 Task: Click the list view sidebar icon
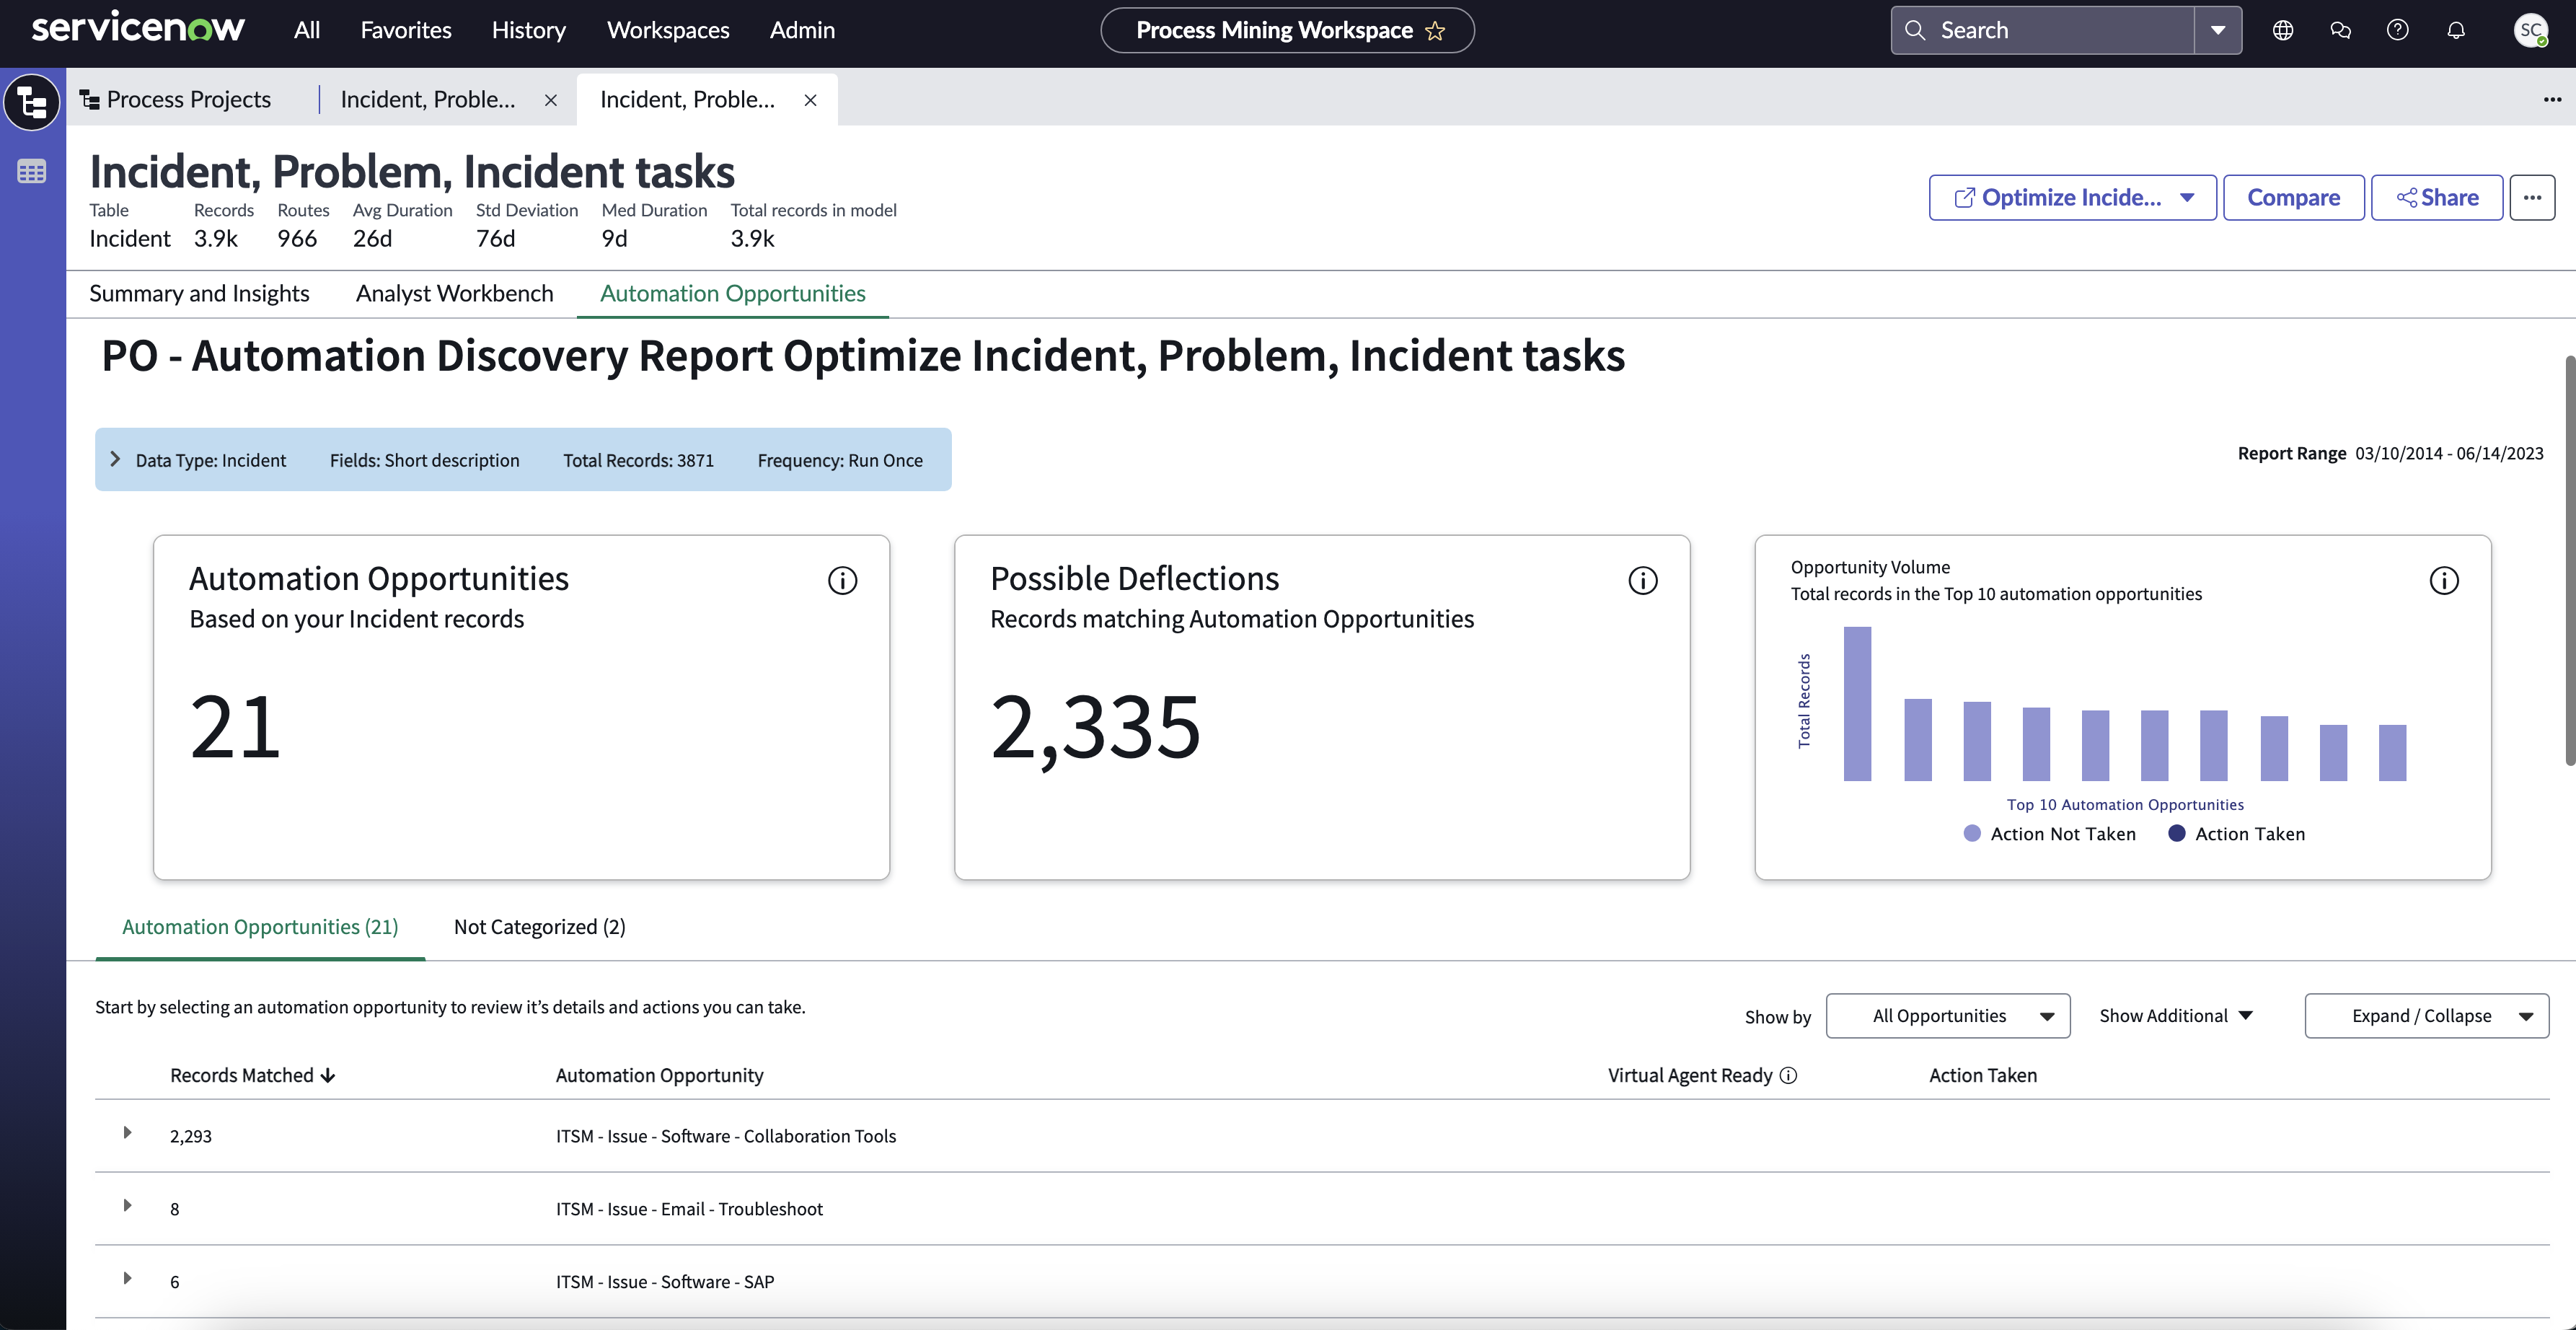(32, 172)
